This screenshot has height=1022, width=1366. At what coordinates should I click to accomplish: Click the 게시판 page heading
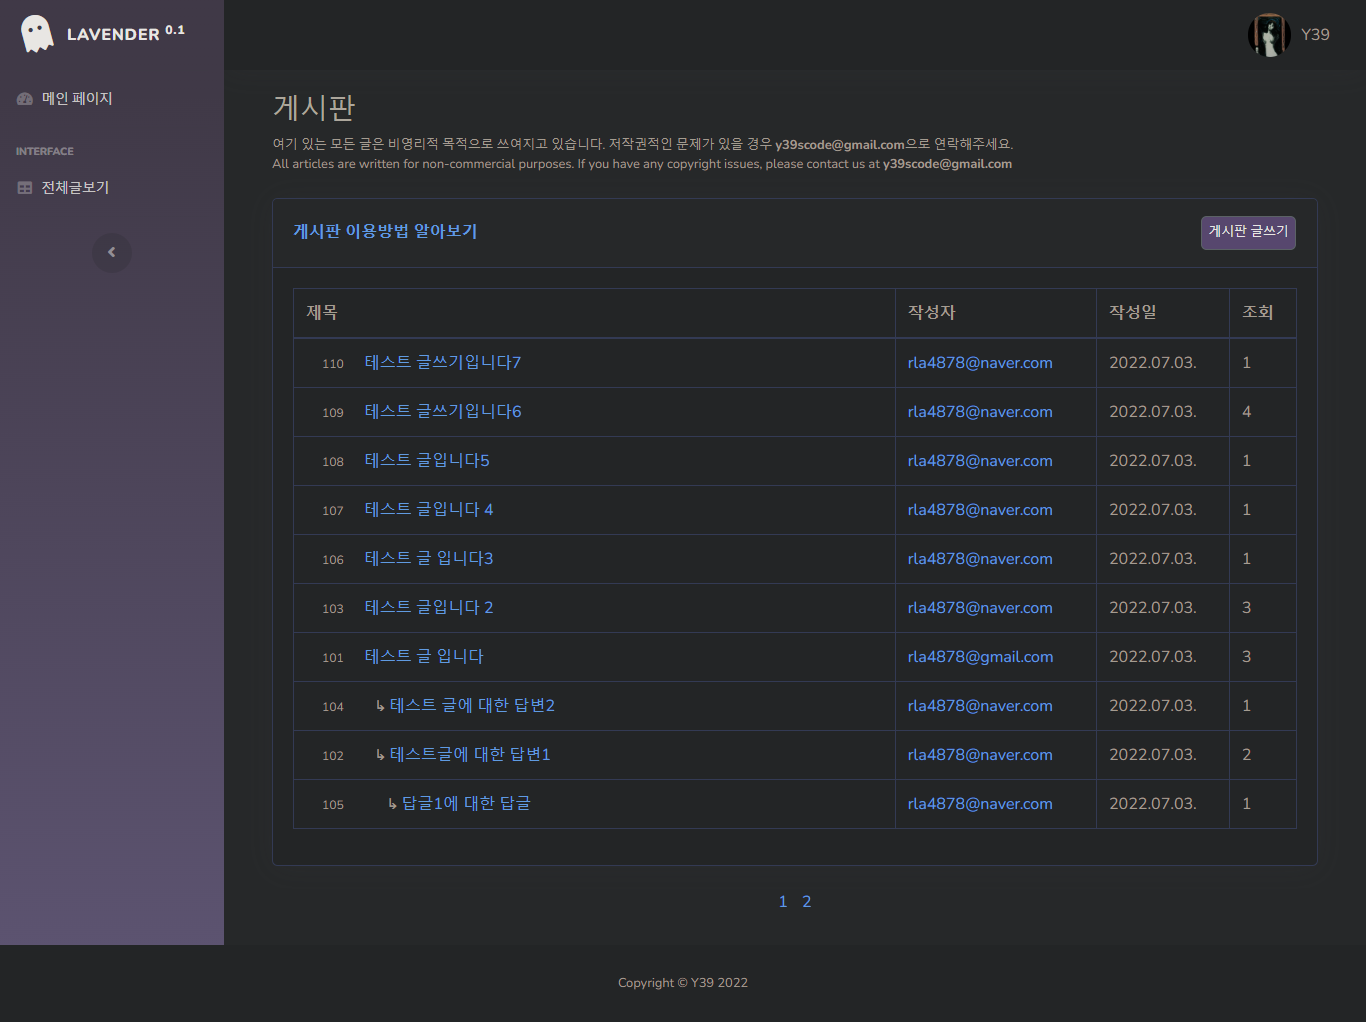314,107
